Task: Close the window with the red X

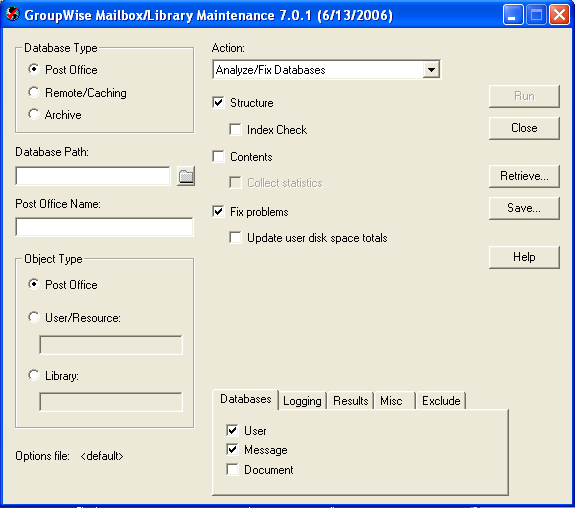Action: pos(559,15)
